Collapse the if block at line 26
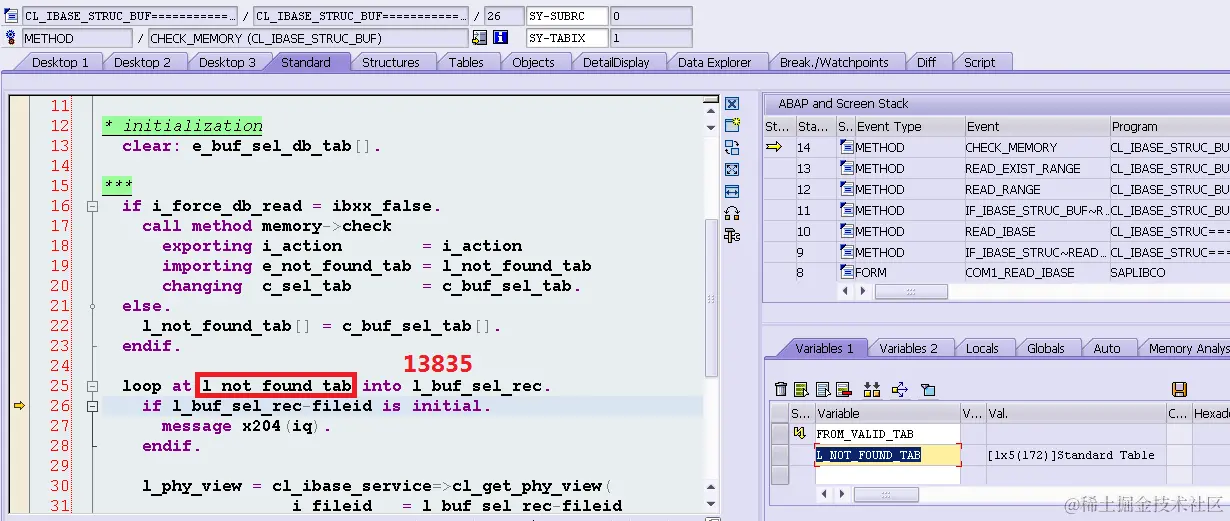 pos(92,406)
